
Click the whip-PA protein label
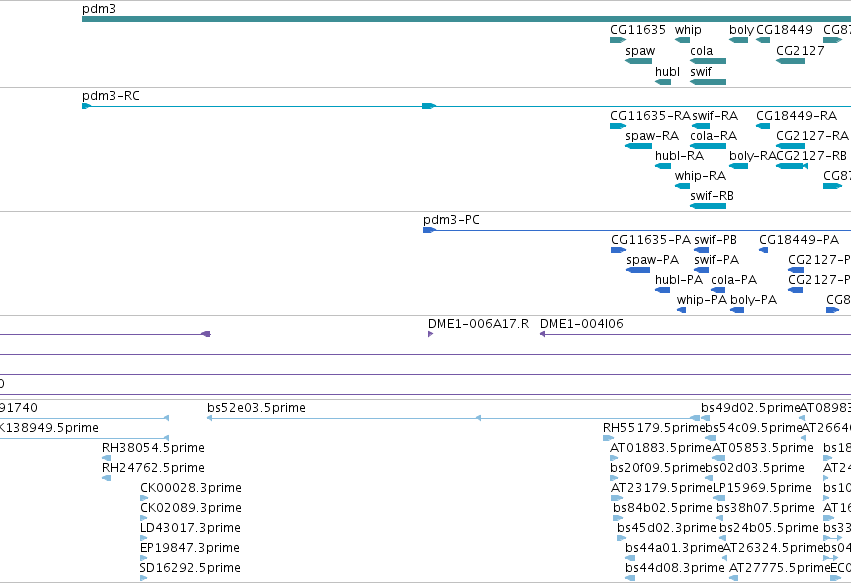[702, 300]
